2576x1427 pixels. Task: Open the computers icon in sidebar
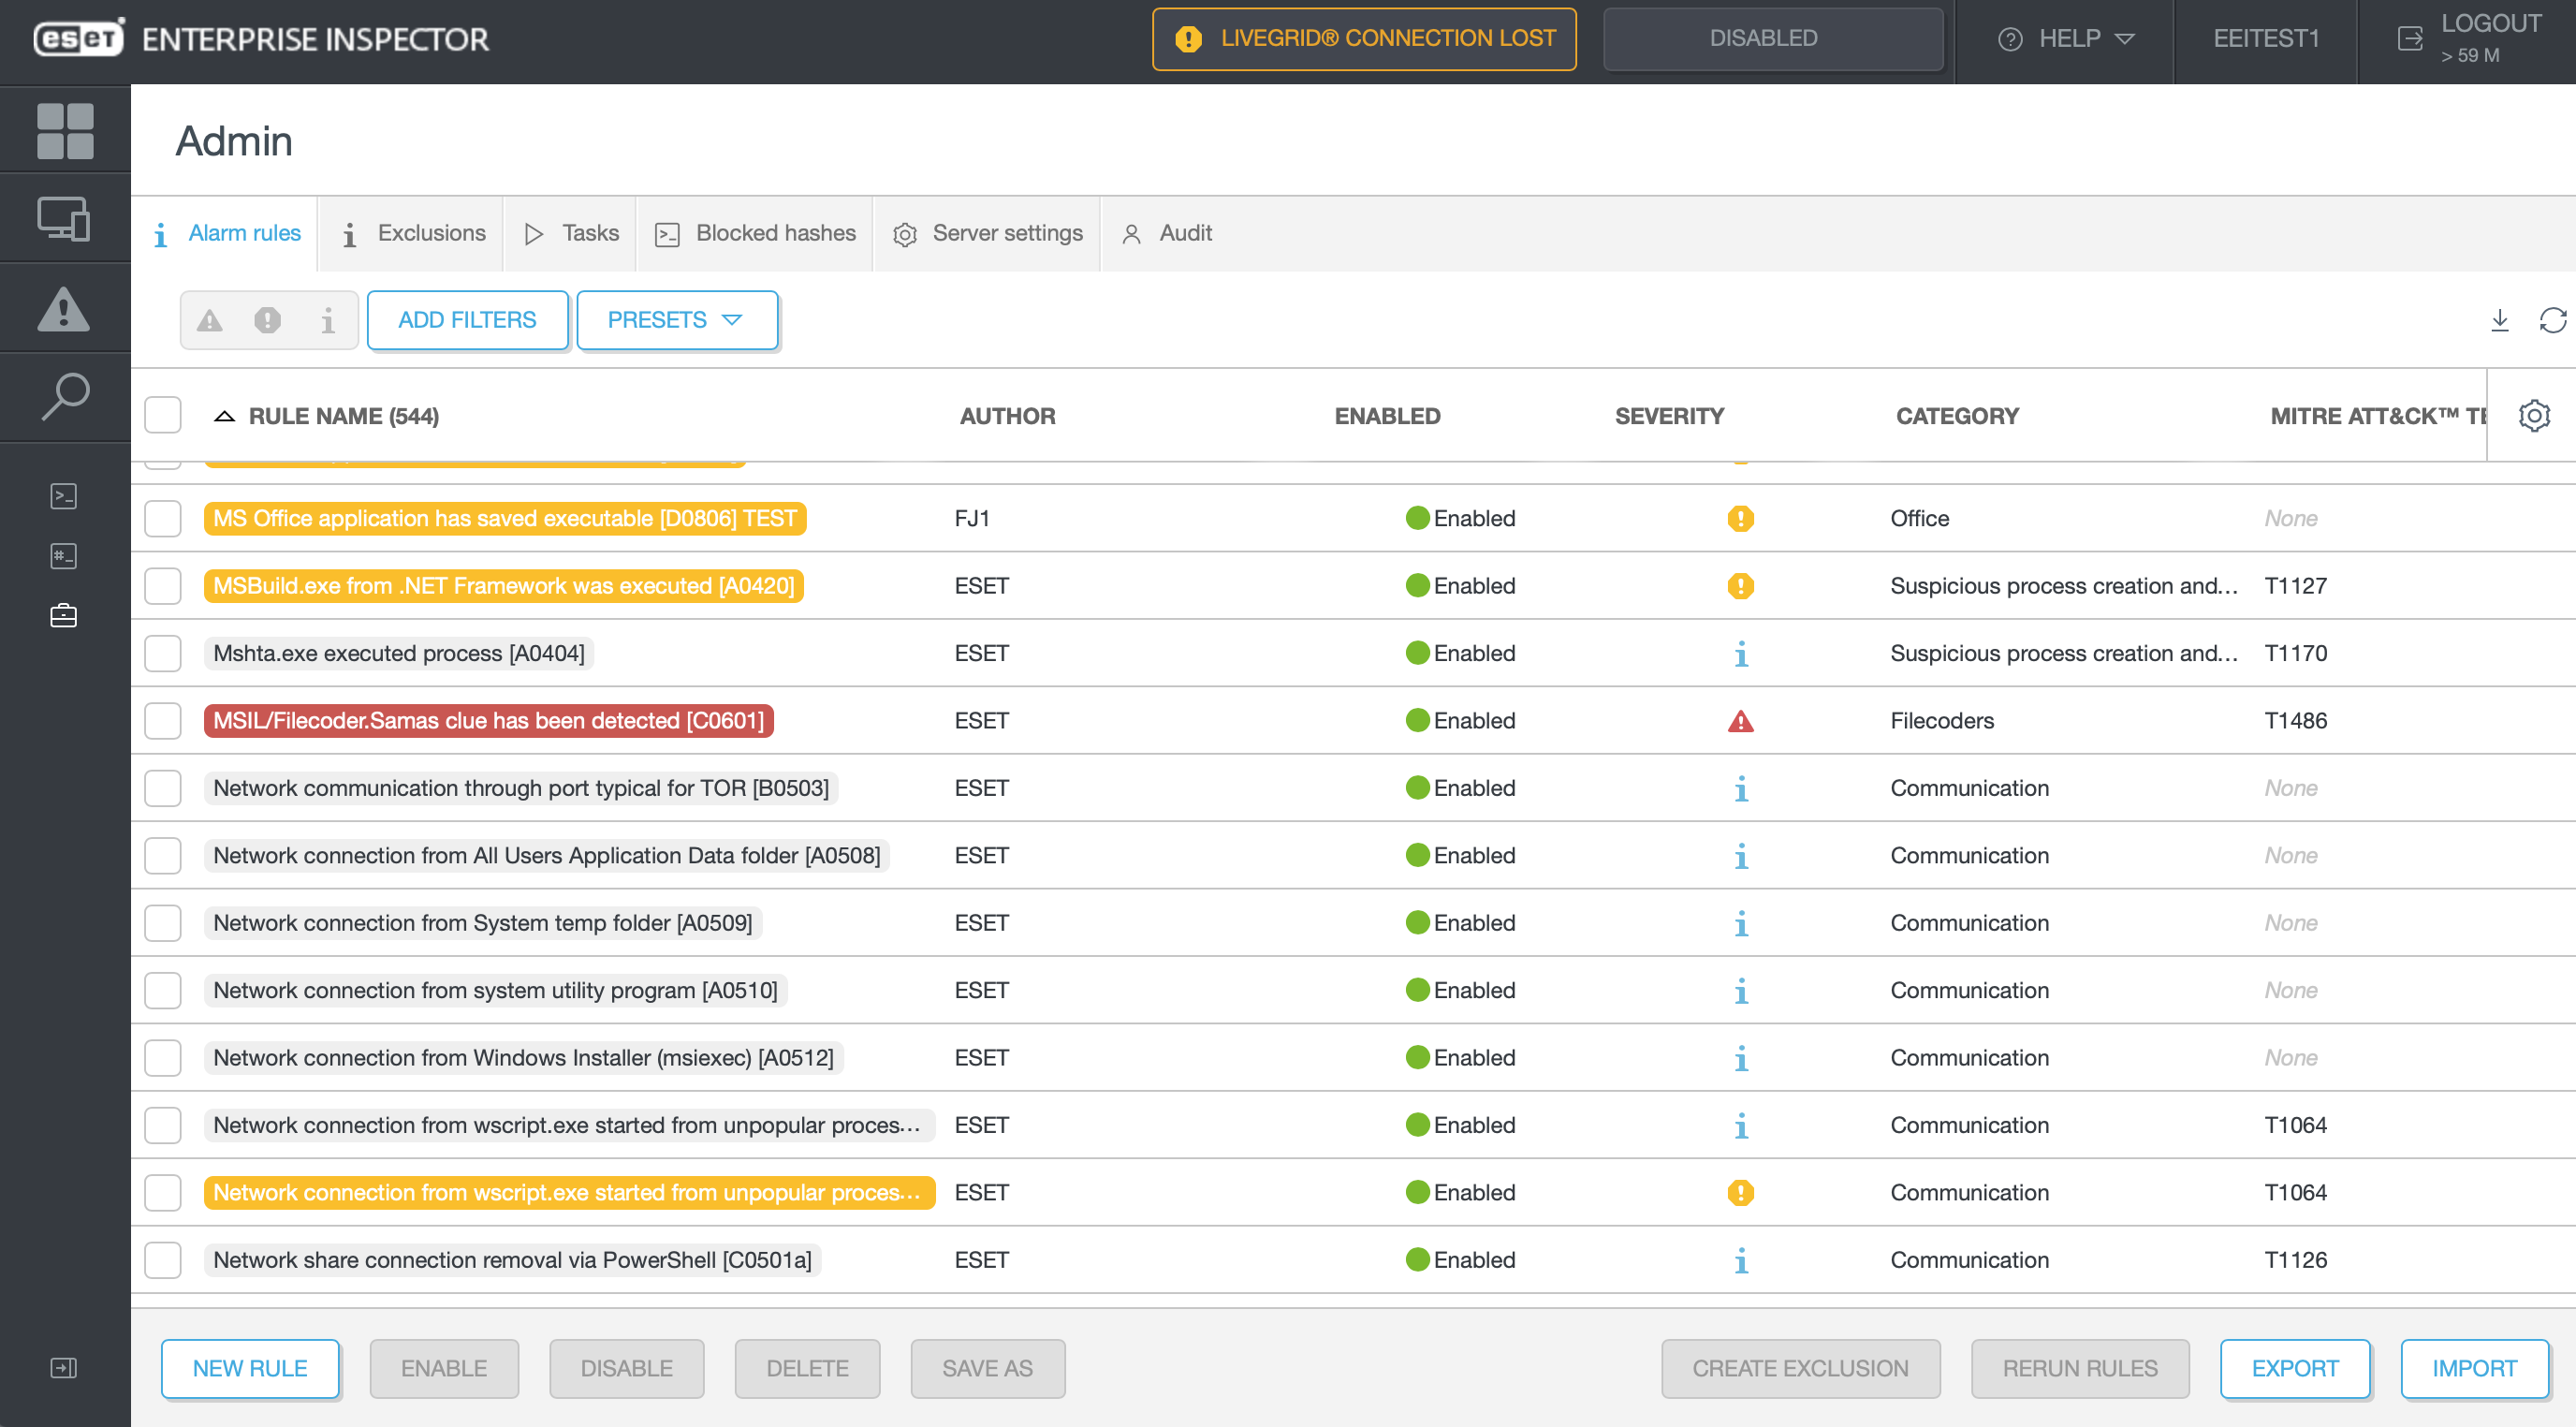tap(64, 218)
